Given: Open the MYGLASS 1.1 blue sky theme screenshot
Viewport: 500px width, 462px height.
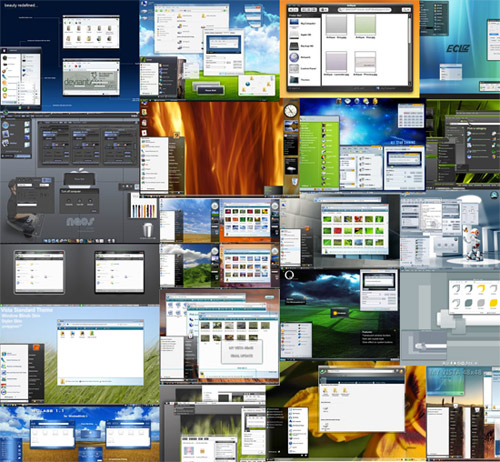Looking at the screenshot, I should pos(80,434).
